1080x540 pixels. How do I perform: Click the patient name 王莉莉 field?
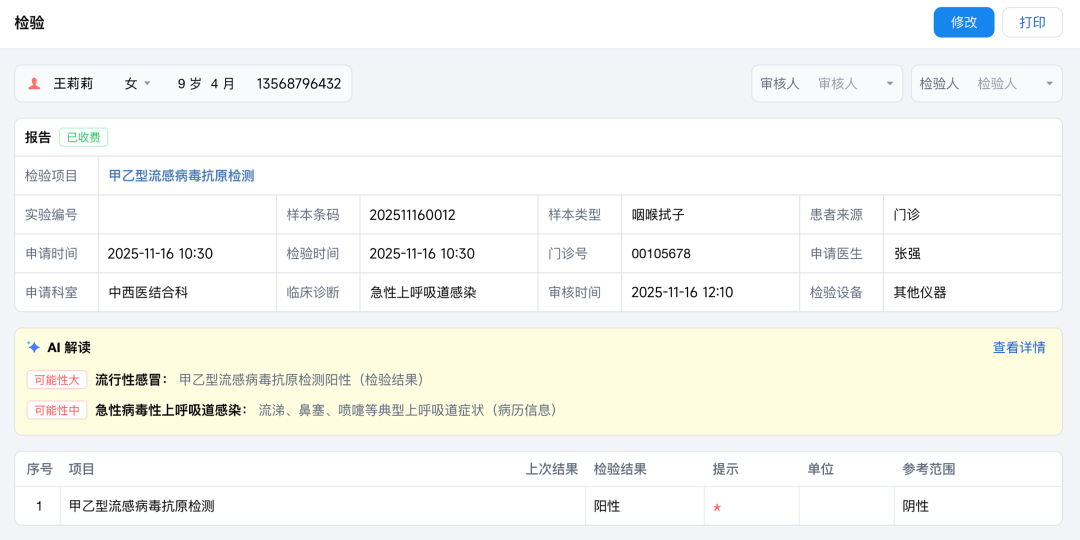click(x=73, y=84)
